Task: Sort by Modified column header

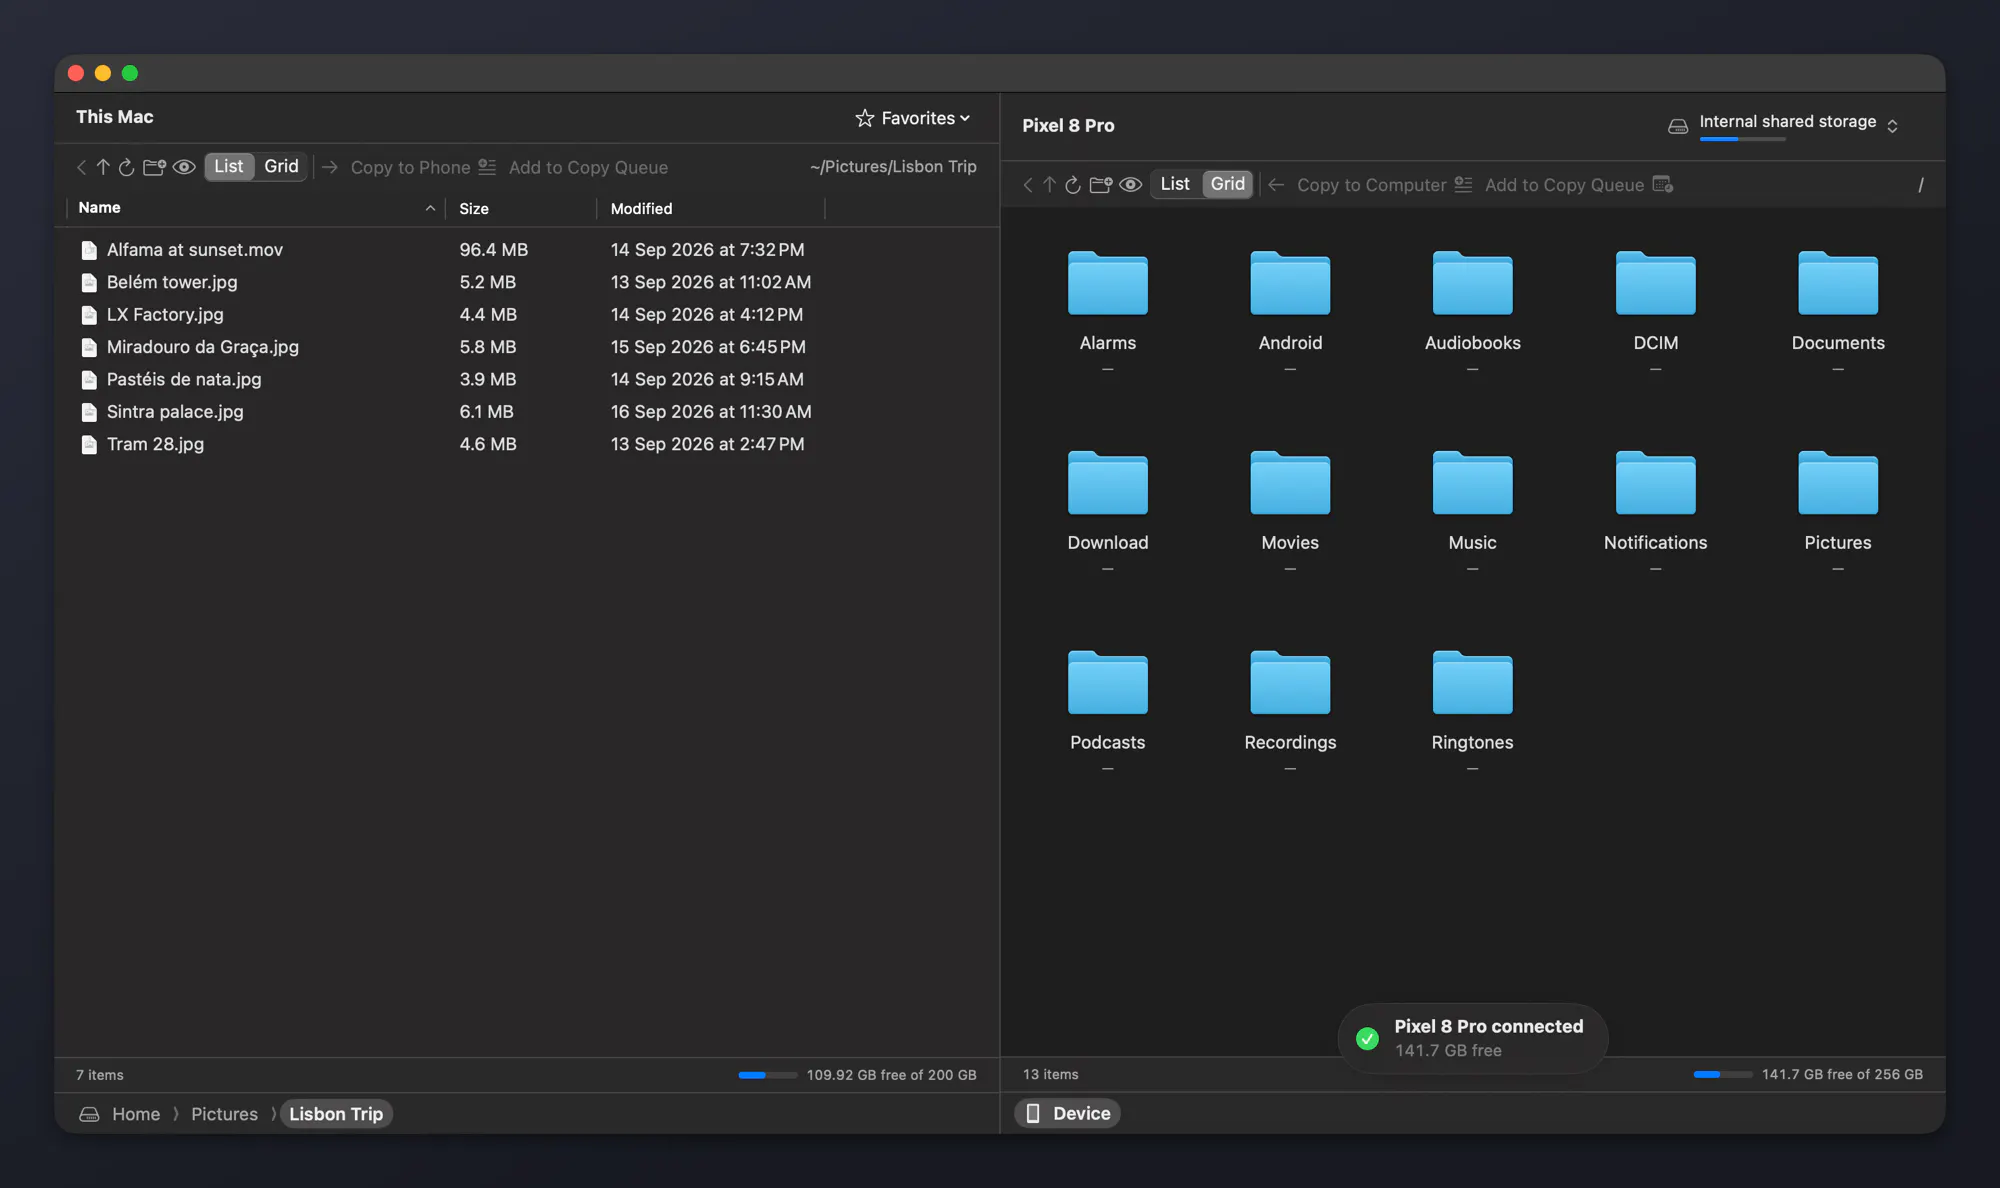Action: coord(711,208)
